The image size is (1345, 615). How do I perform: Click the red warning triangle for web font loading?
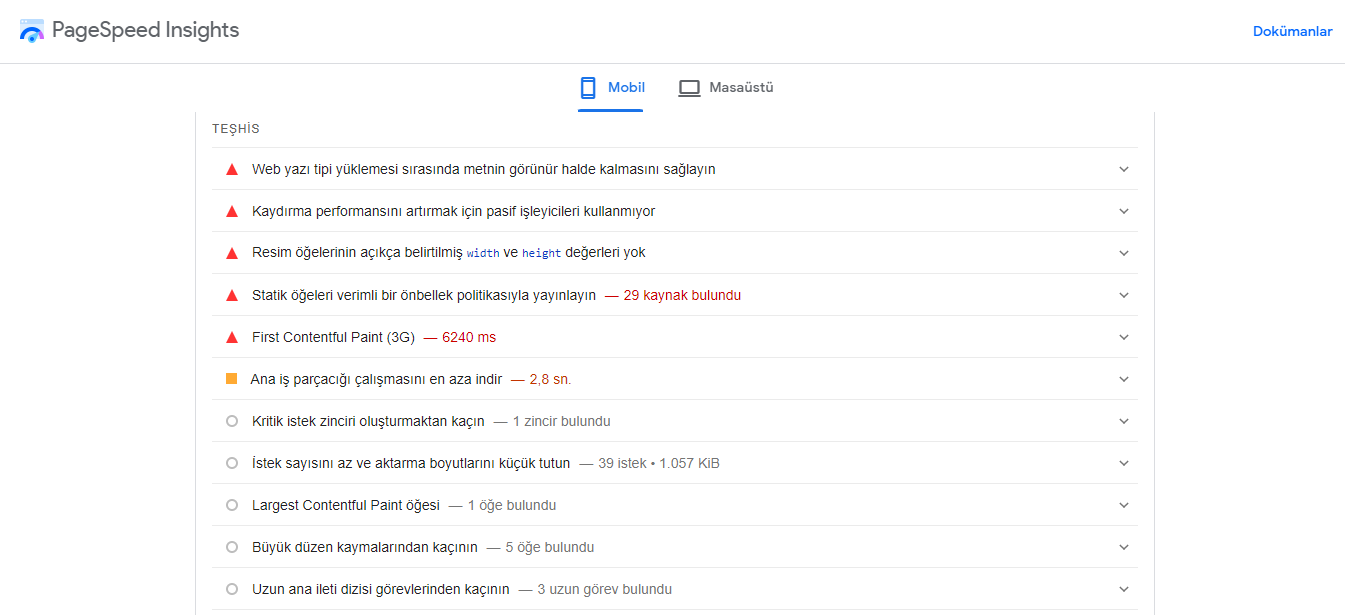[231, 169]
